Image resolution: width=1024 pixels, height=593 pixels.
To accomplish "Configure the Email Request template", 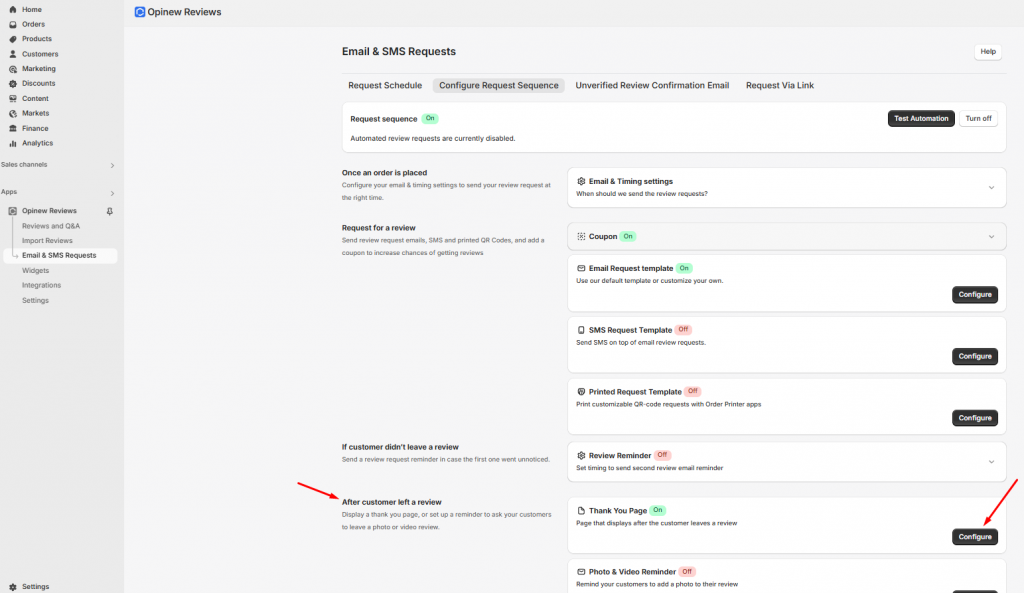I will [x=974, y=295].
